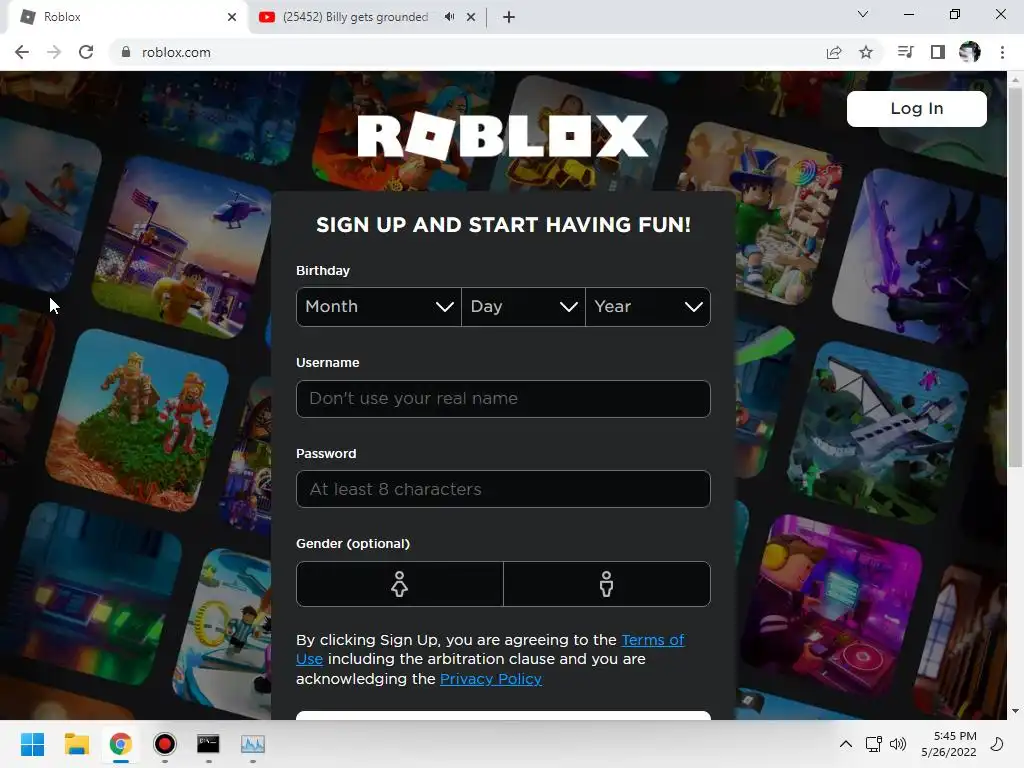Click the share page icon in address bar
This screenshot has height=768, width=1024.
pyautogui.click(x=834, y=52)
